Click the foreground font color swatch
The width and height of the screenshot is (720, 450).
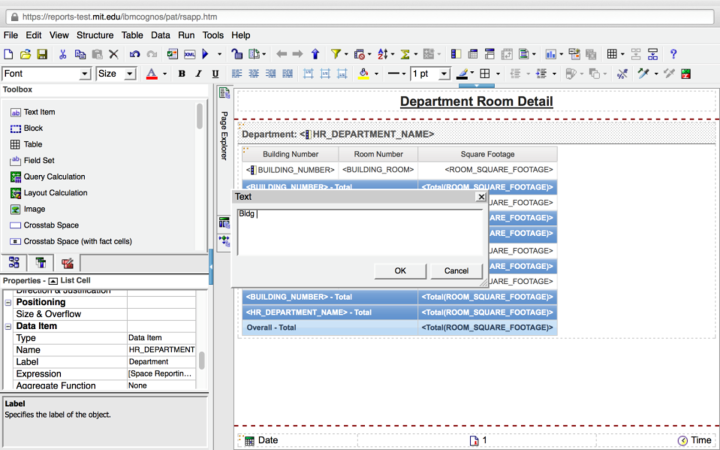pyautogui.click(x=152, y=74)
